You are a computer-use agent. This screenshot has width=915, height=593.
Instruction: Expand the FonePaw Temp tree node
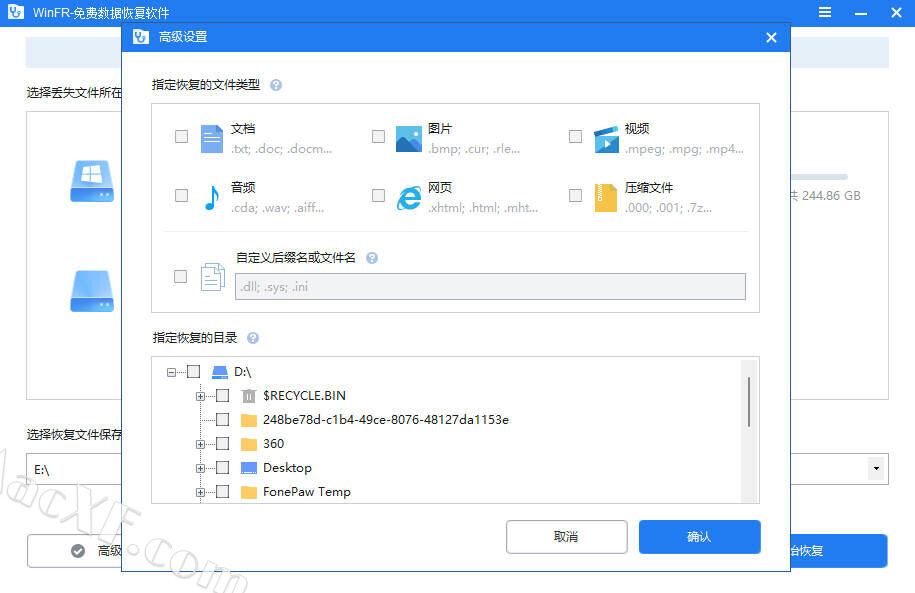[200, 492]
